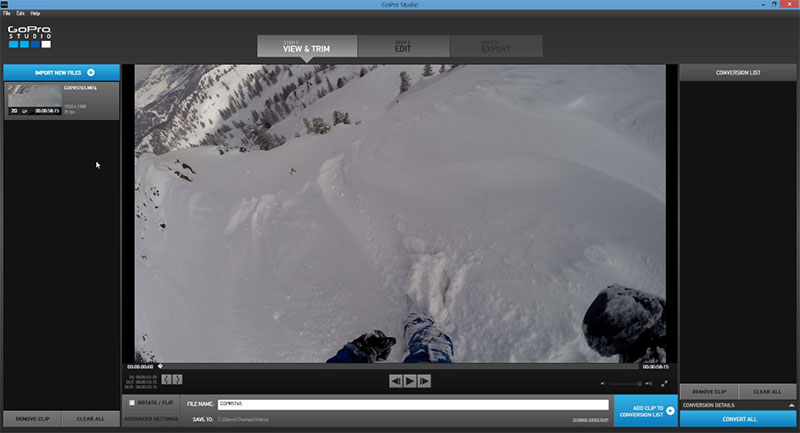Click the speaker icon right of volume slider

pos(649,383)
